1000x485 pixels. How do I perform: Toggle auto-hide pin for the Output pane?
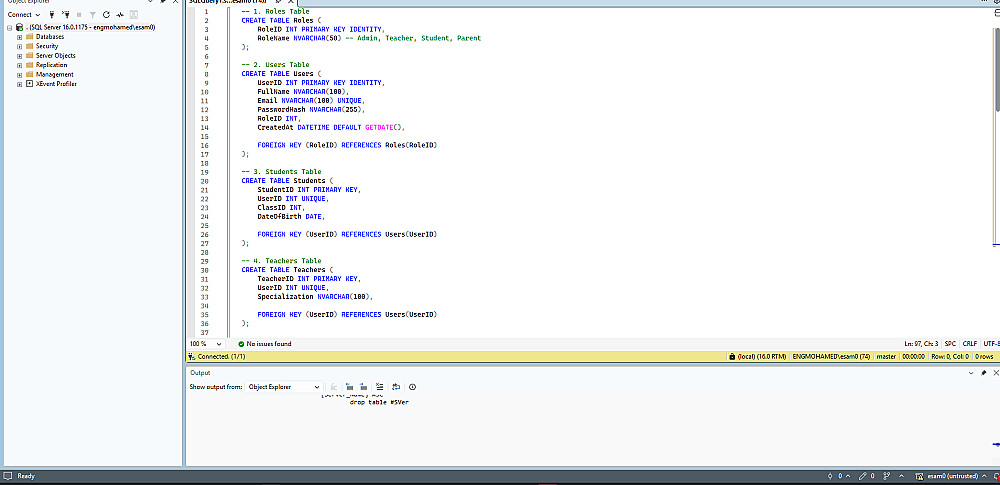tap(983, 373)
